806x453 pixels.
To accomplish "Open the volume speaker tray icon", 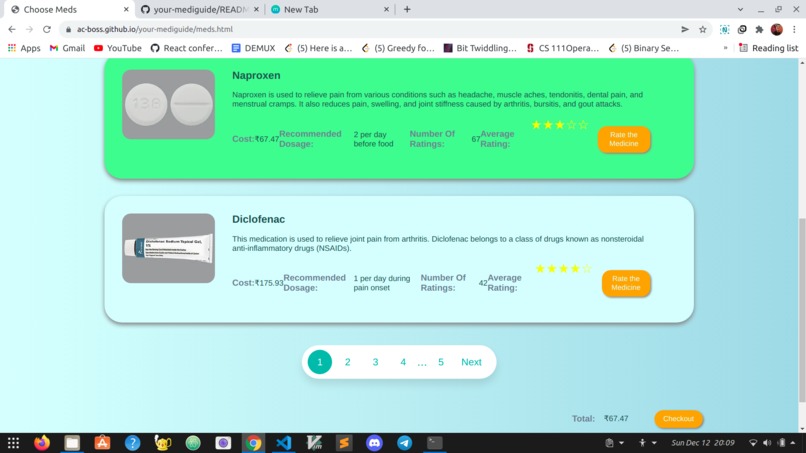I will point(767,443).
